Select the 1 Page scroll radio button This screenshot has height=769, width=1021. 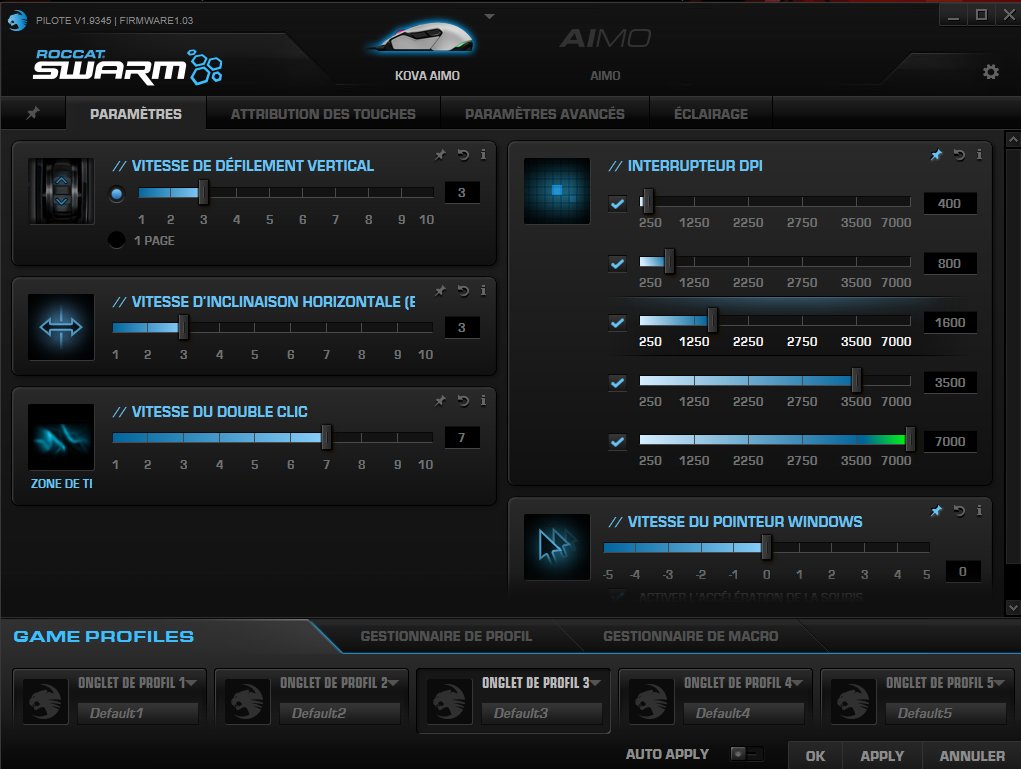(x=117, y=240)
